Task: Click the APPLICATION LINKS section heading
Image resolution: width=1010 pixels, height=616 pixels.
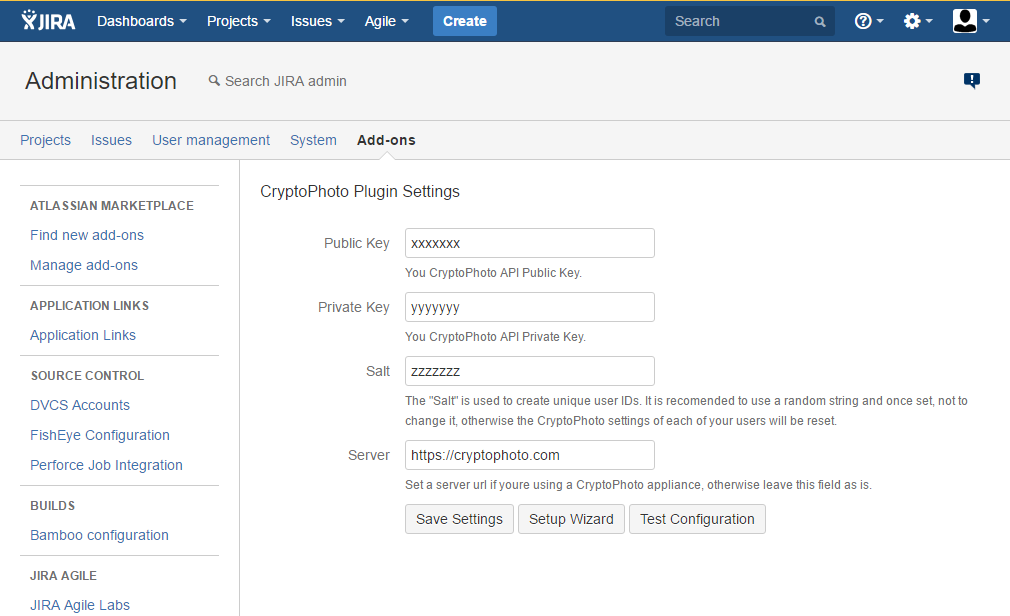Action: (x=90, y=305)
